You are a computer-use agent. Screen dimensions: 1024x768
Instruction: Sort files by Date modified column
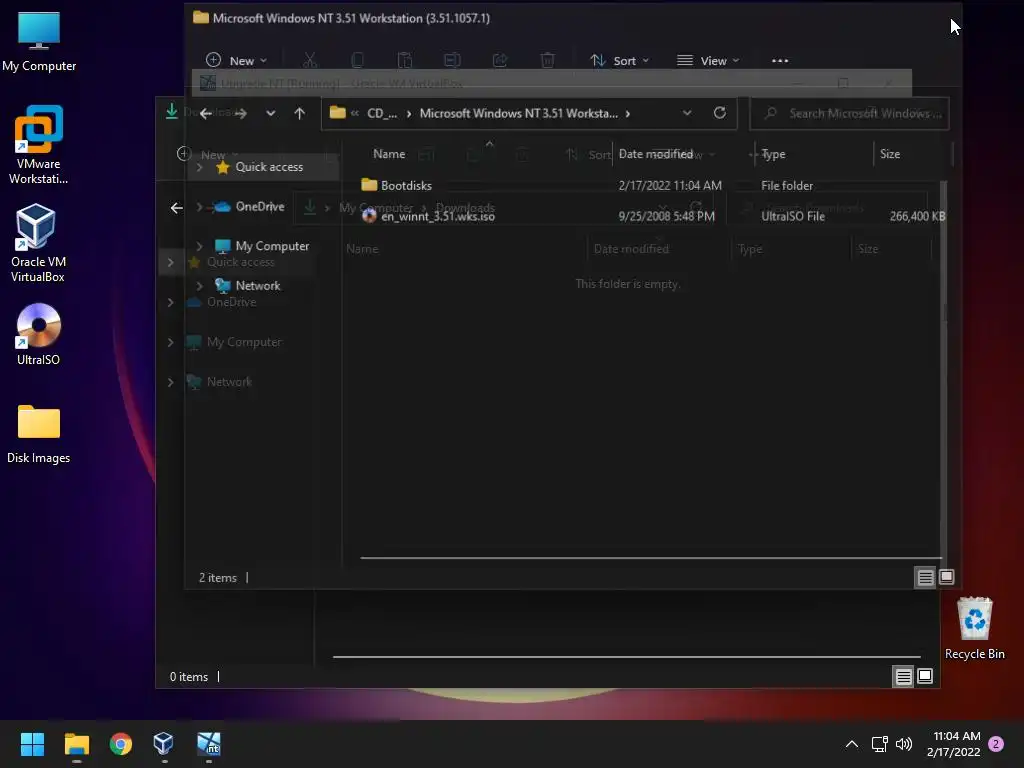656,154
